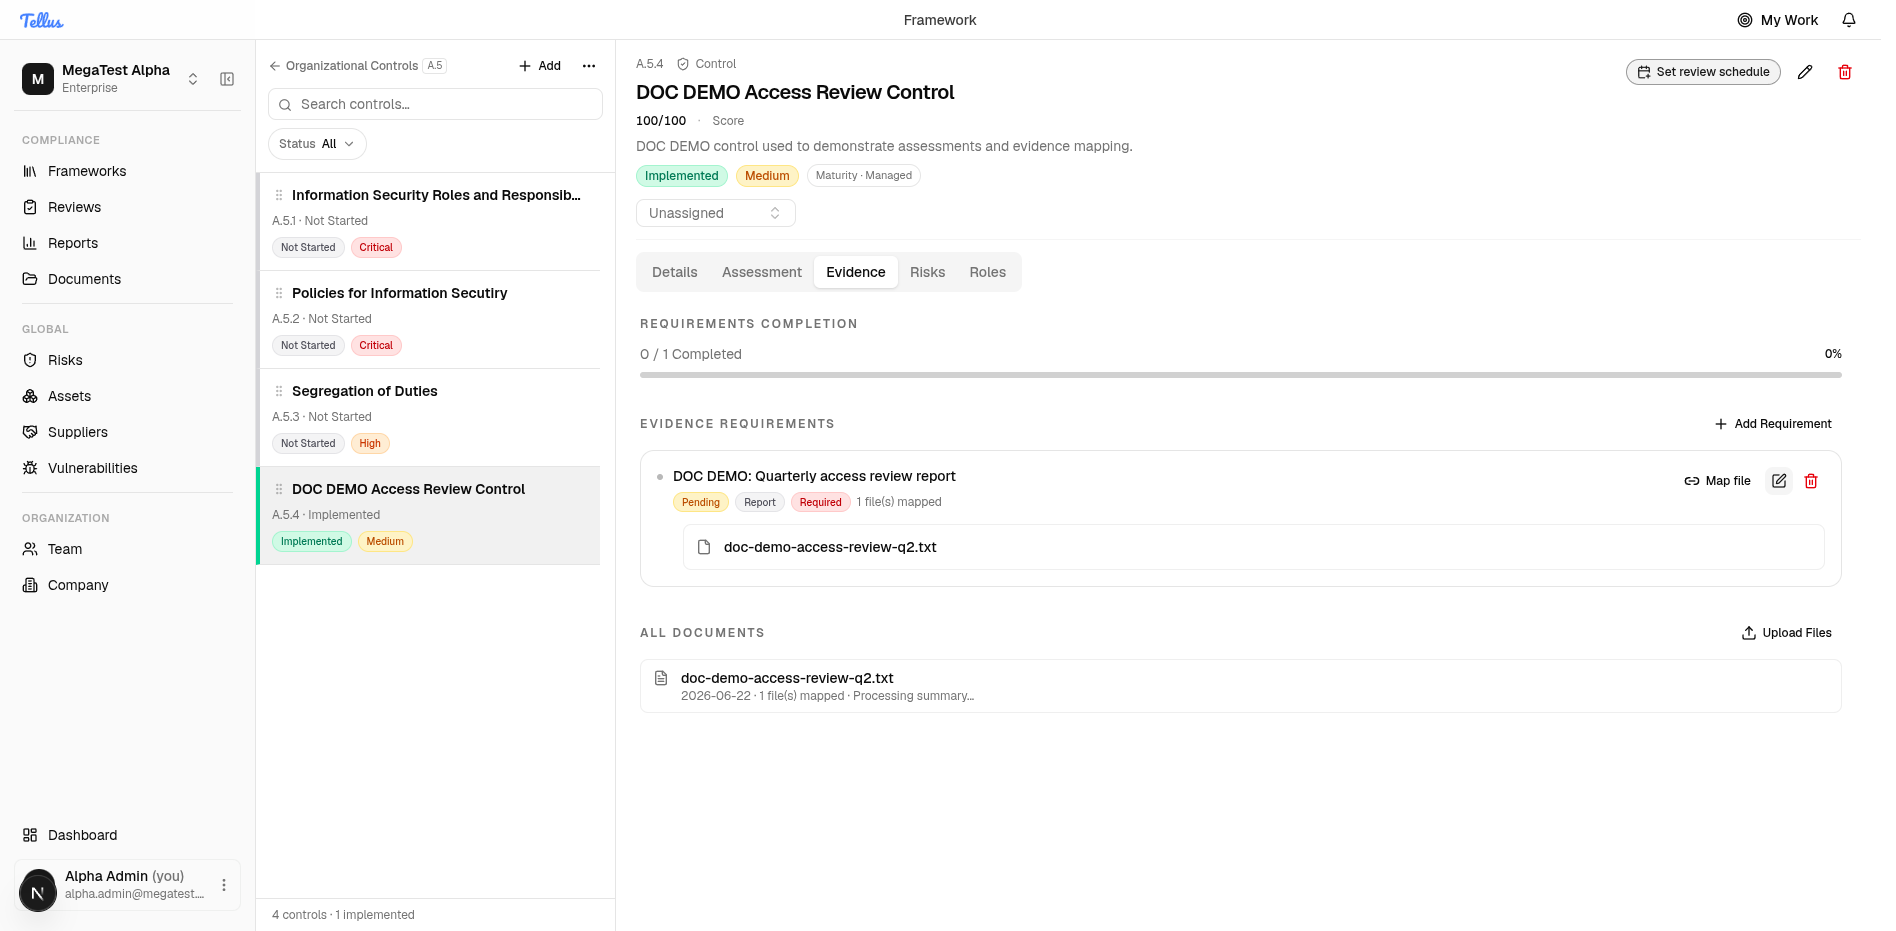Click requirements completion progress bar
This screenshot has width=1896, height=931.
pyautogui.click(x=1241, y=375)
